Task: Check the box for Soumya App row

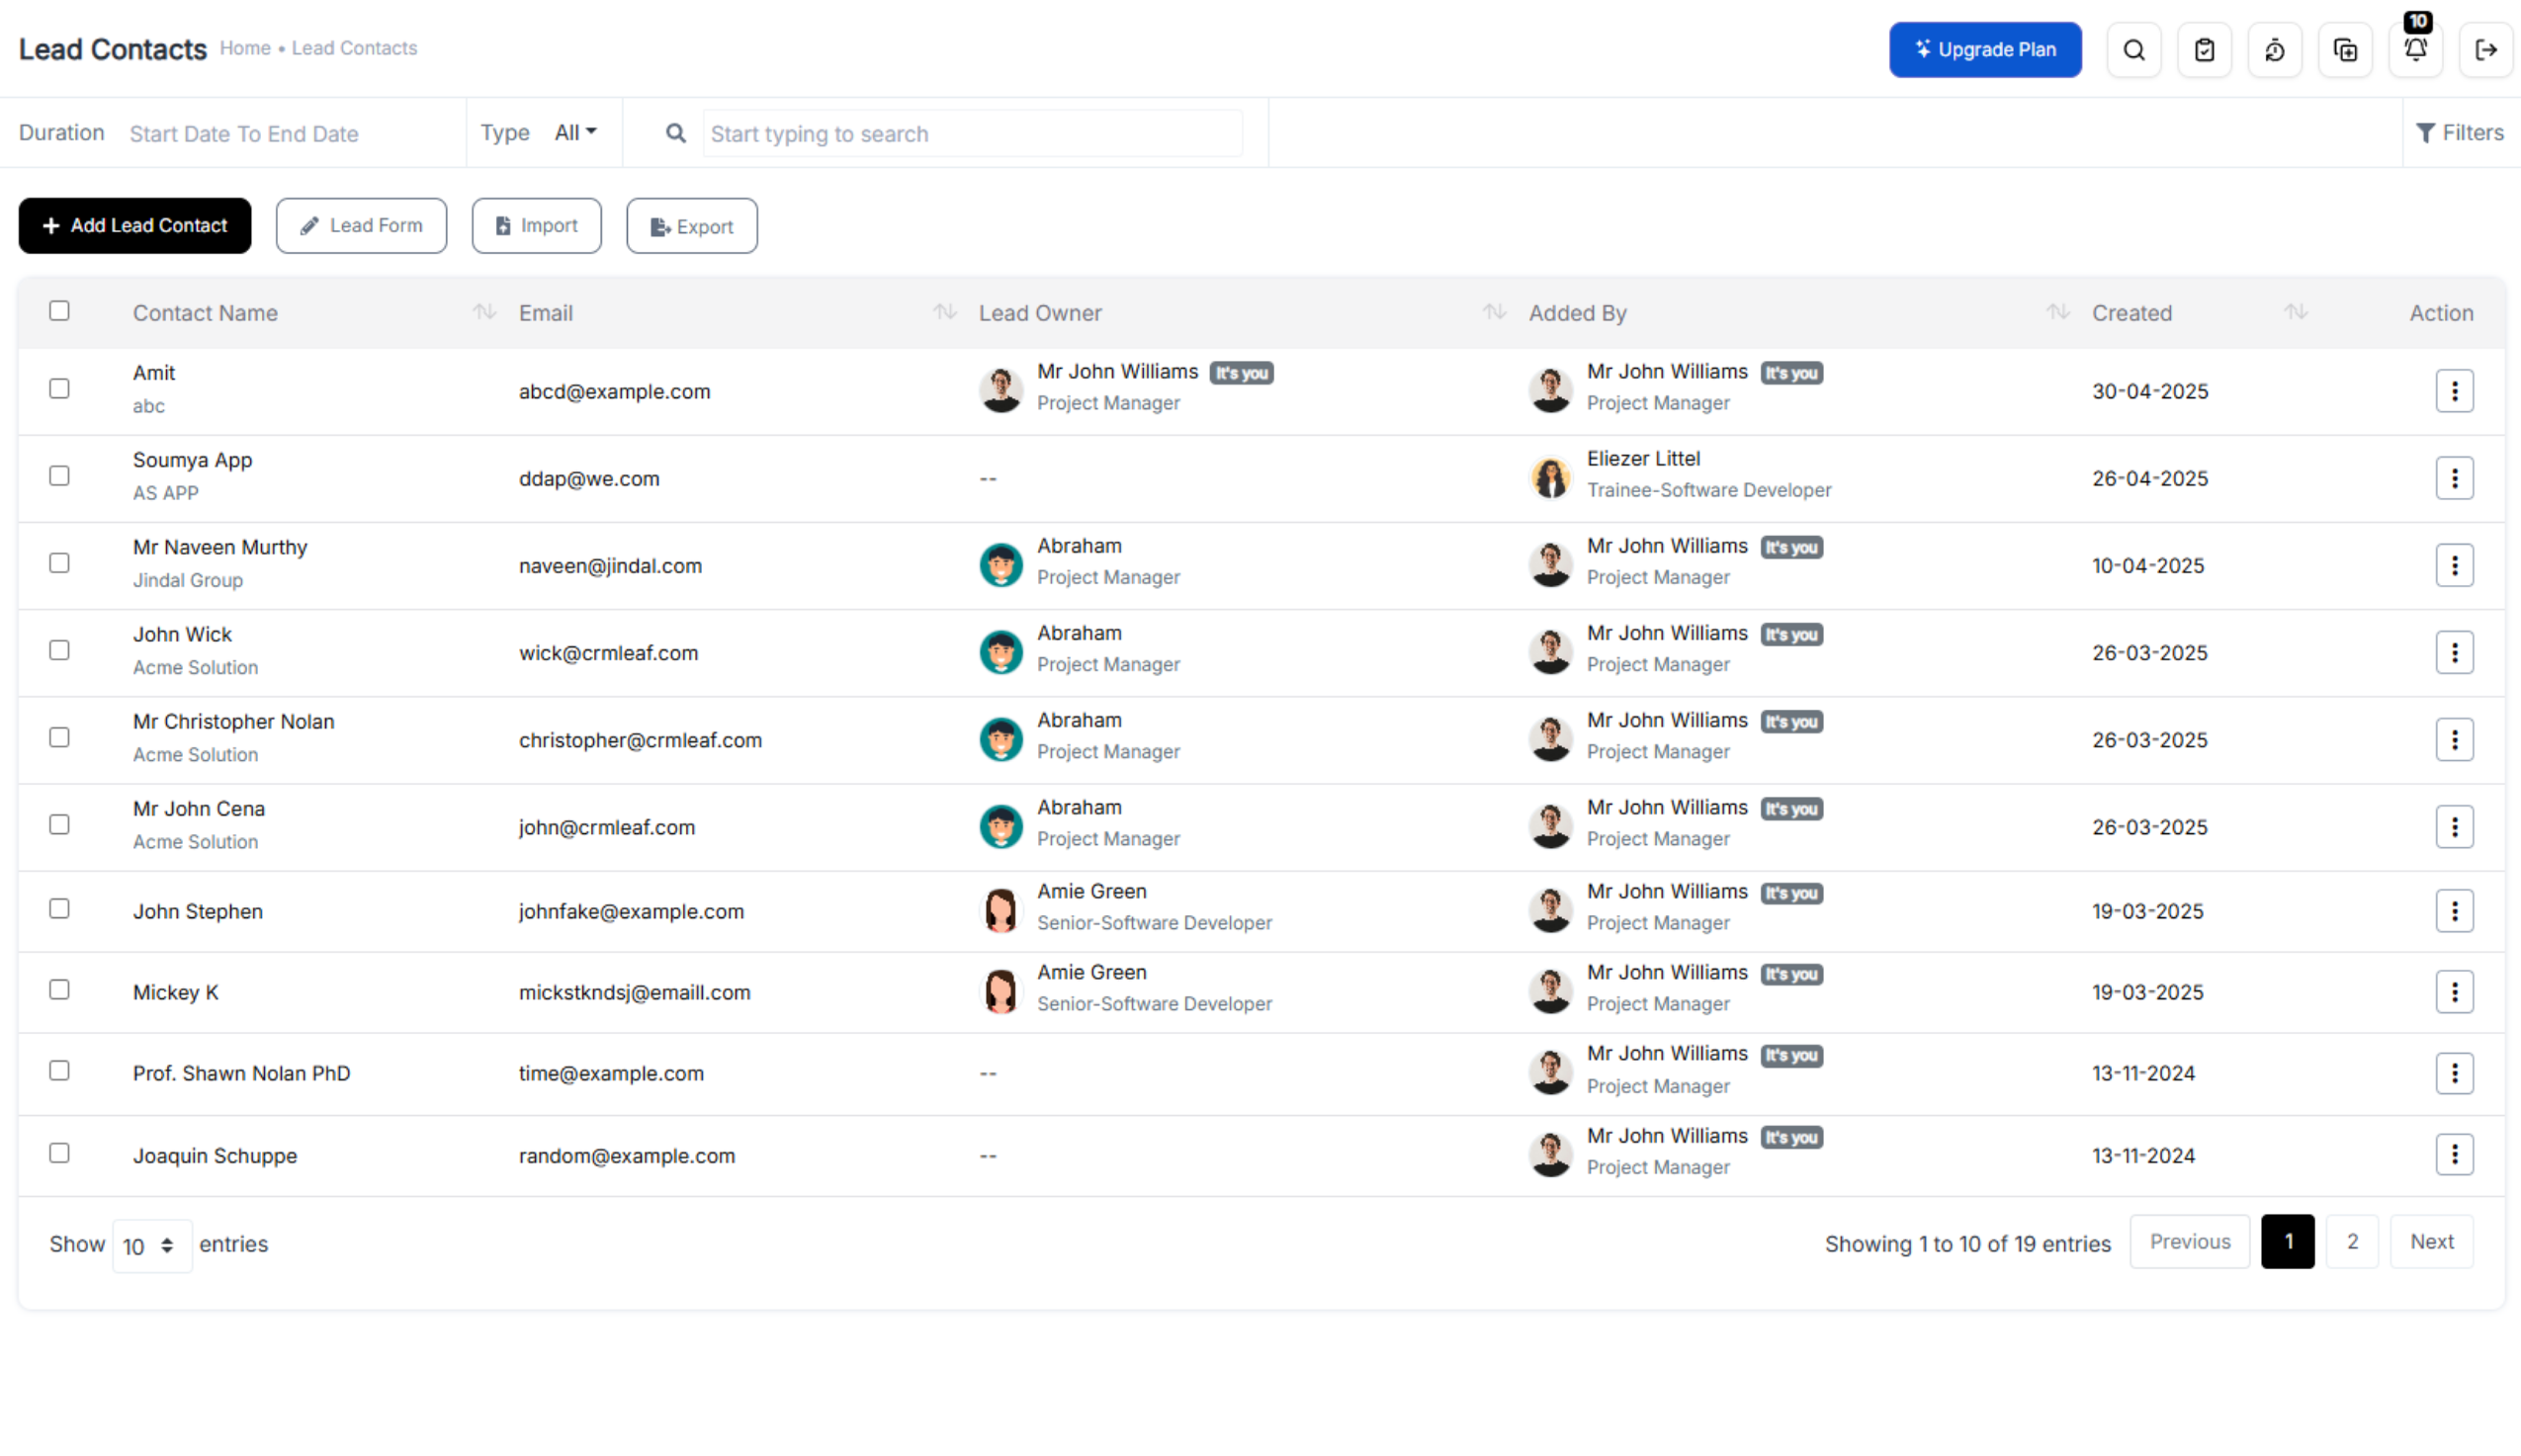Action: tap(60, 476)
